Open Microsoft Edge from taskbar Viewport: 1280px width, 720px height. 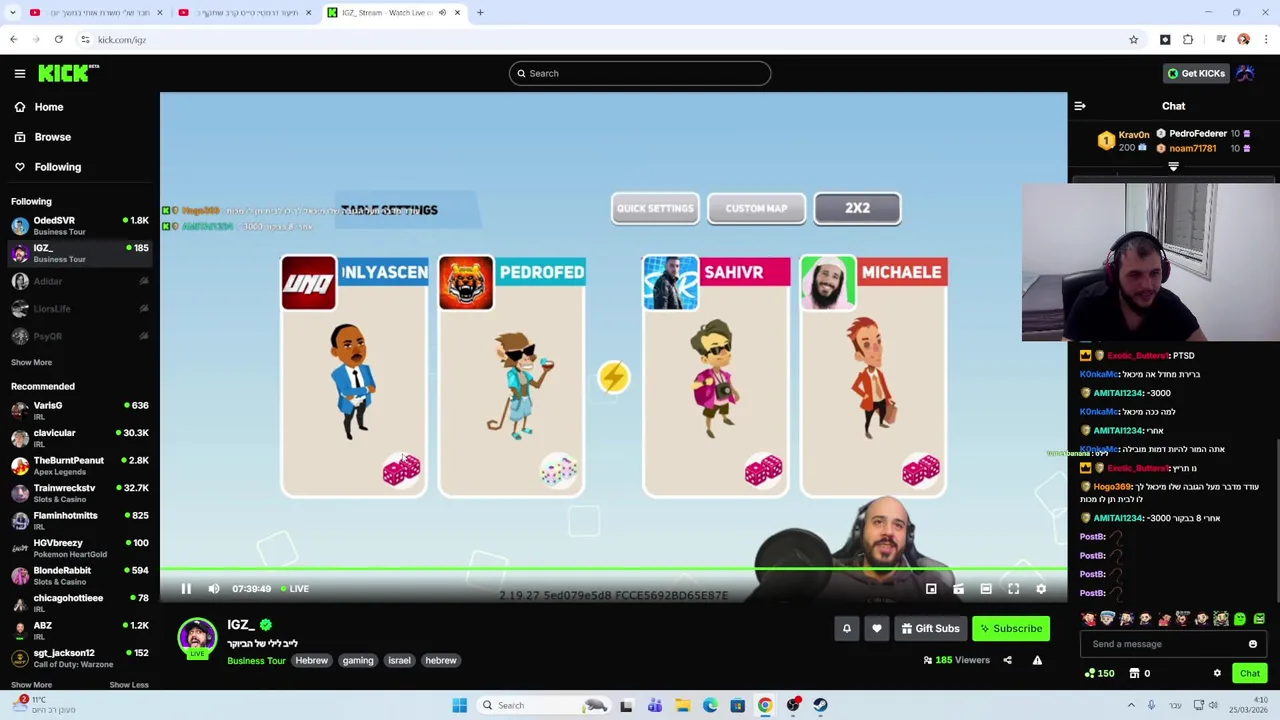point(710,705)
